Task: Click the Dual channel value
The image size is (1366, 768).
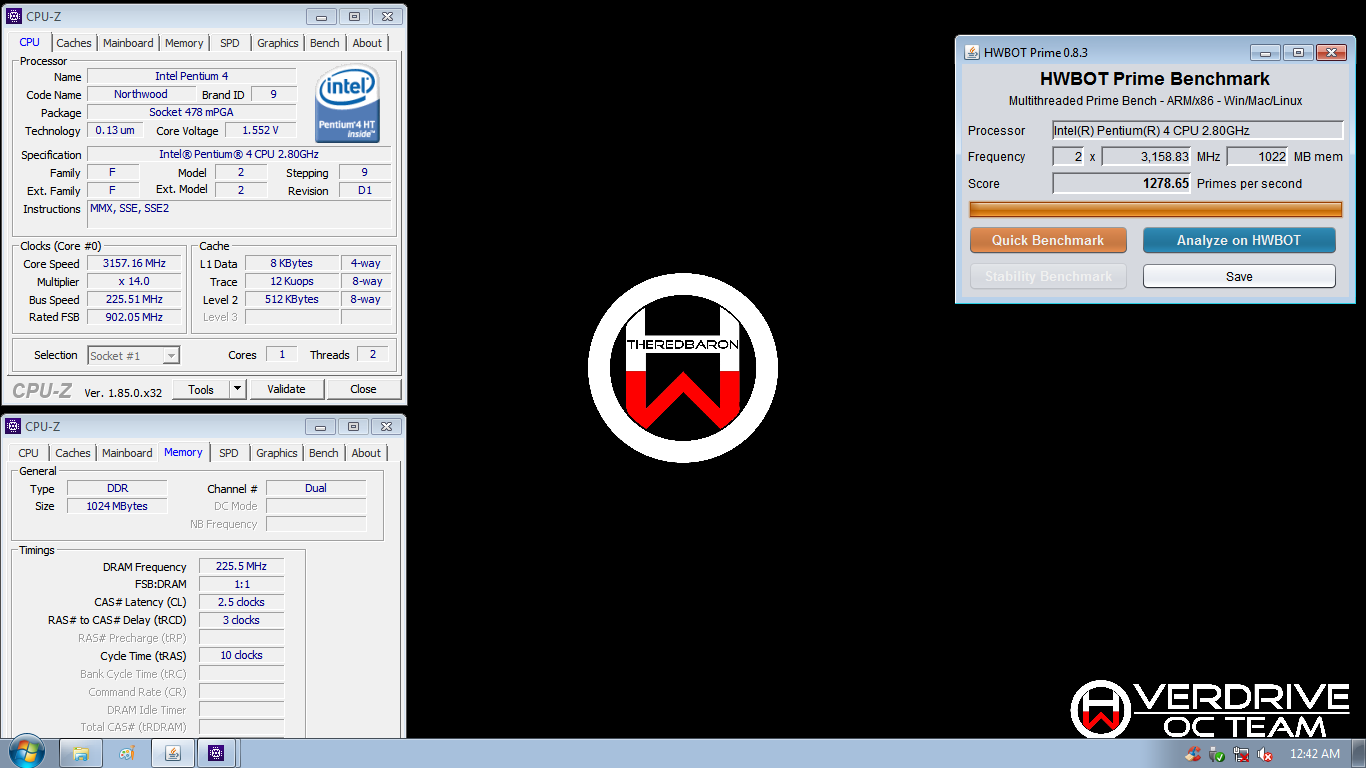Action: [316, 488]
